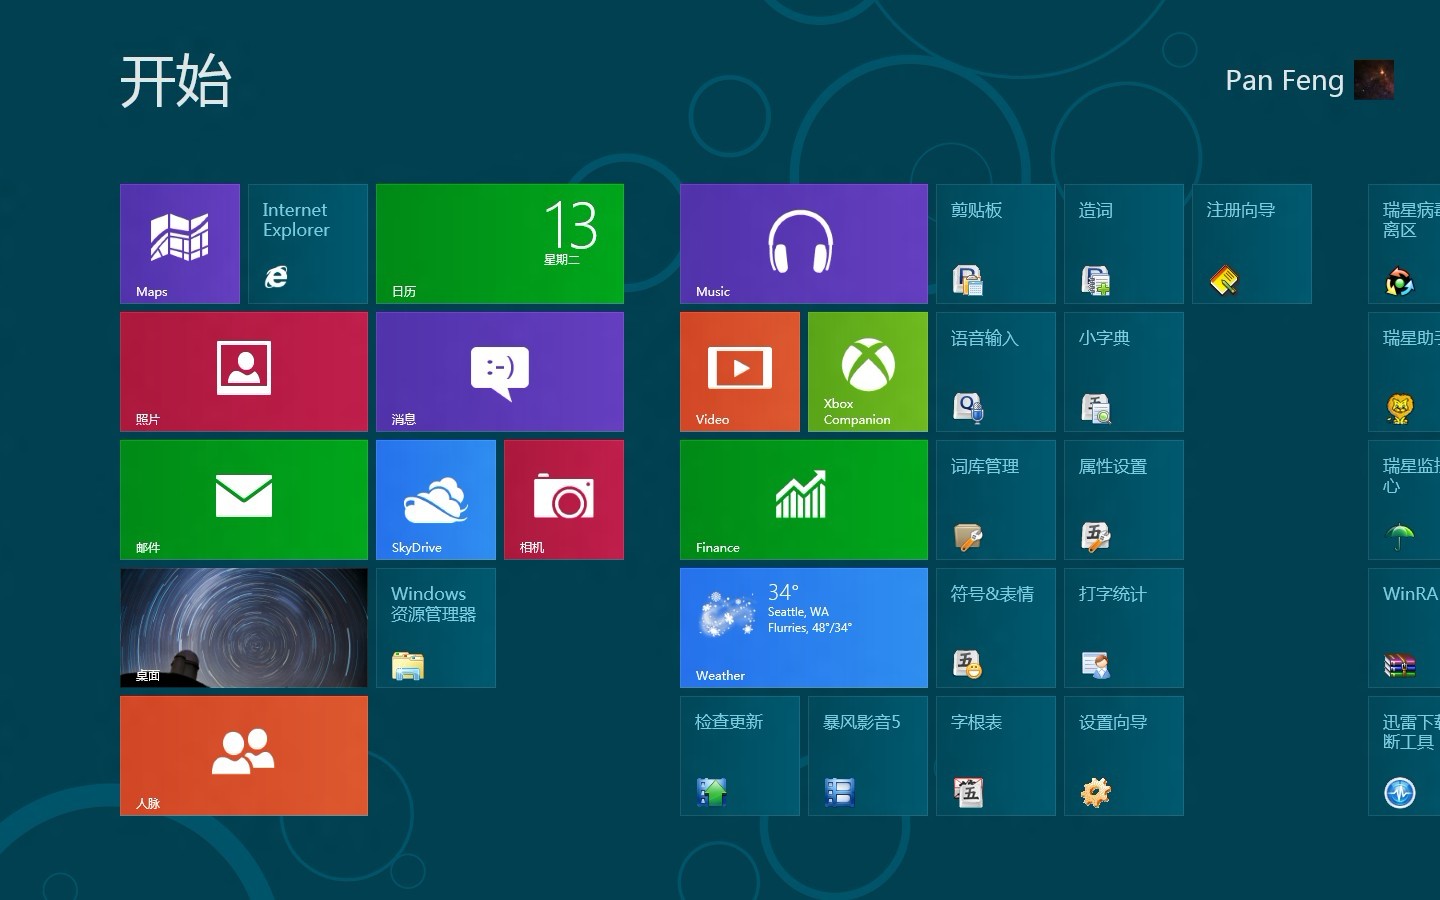Open the 注册向导 tile
The width and height of the screenshot is (1440, 900).
[x=1252, y=244]
